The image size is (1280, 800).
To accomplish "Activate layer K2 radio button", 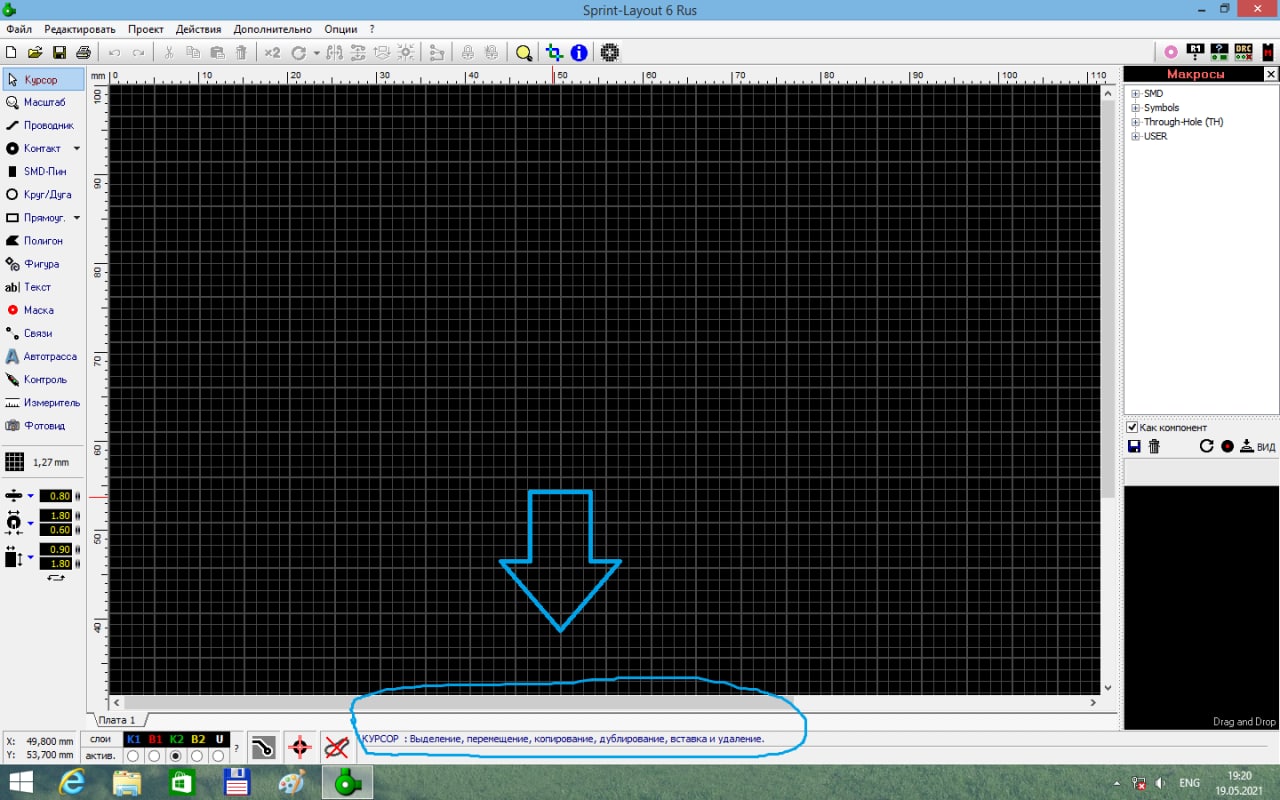I will pyautogui.click(x=176, y=756).
